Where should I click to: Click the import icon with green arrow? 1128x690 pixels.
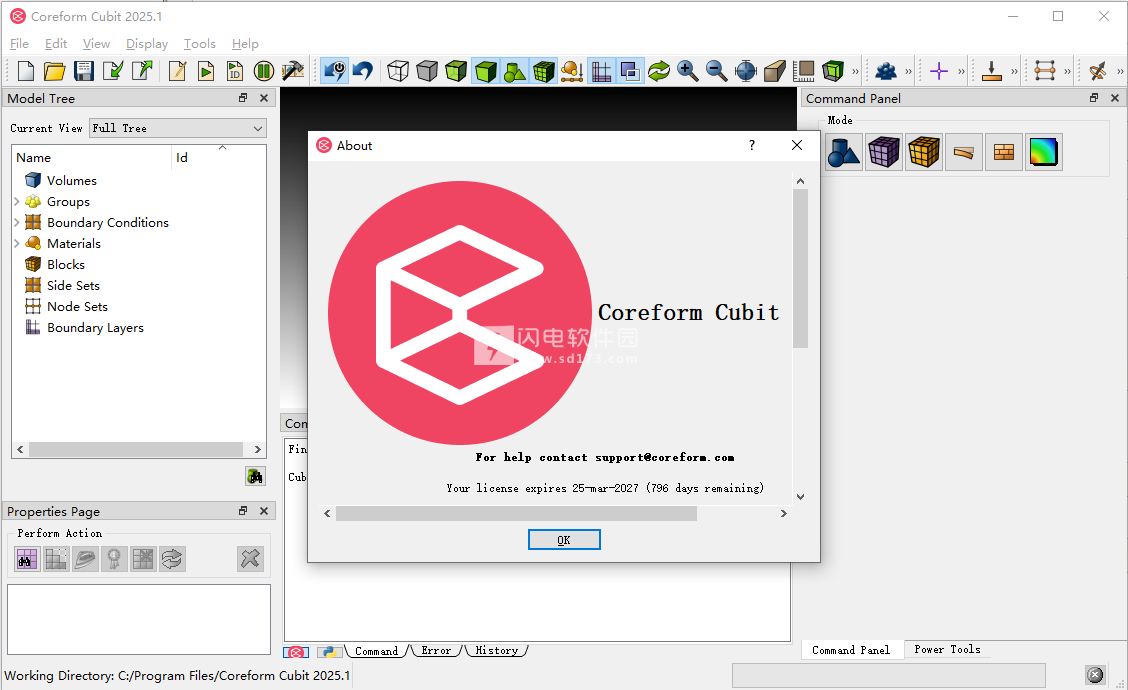pyautogui.click(x=113, y=71)
